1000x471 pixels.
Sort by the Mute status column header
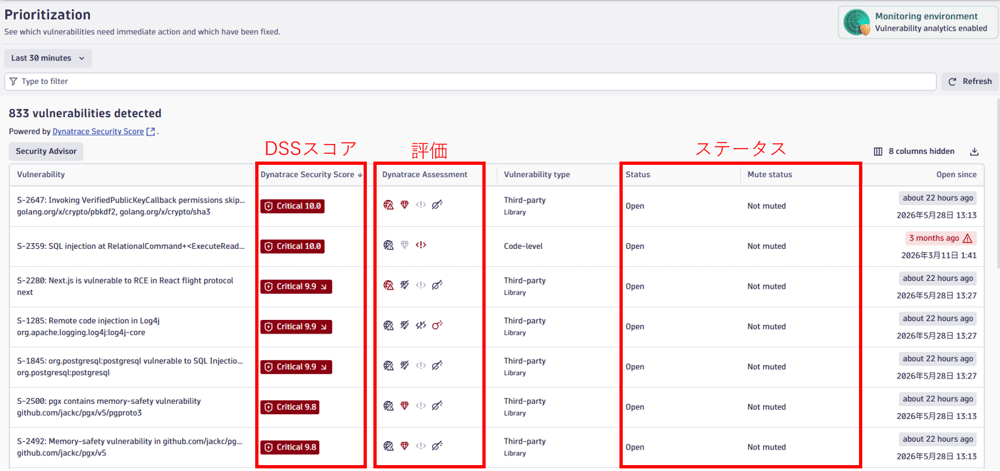[770, 175]
